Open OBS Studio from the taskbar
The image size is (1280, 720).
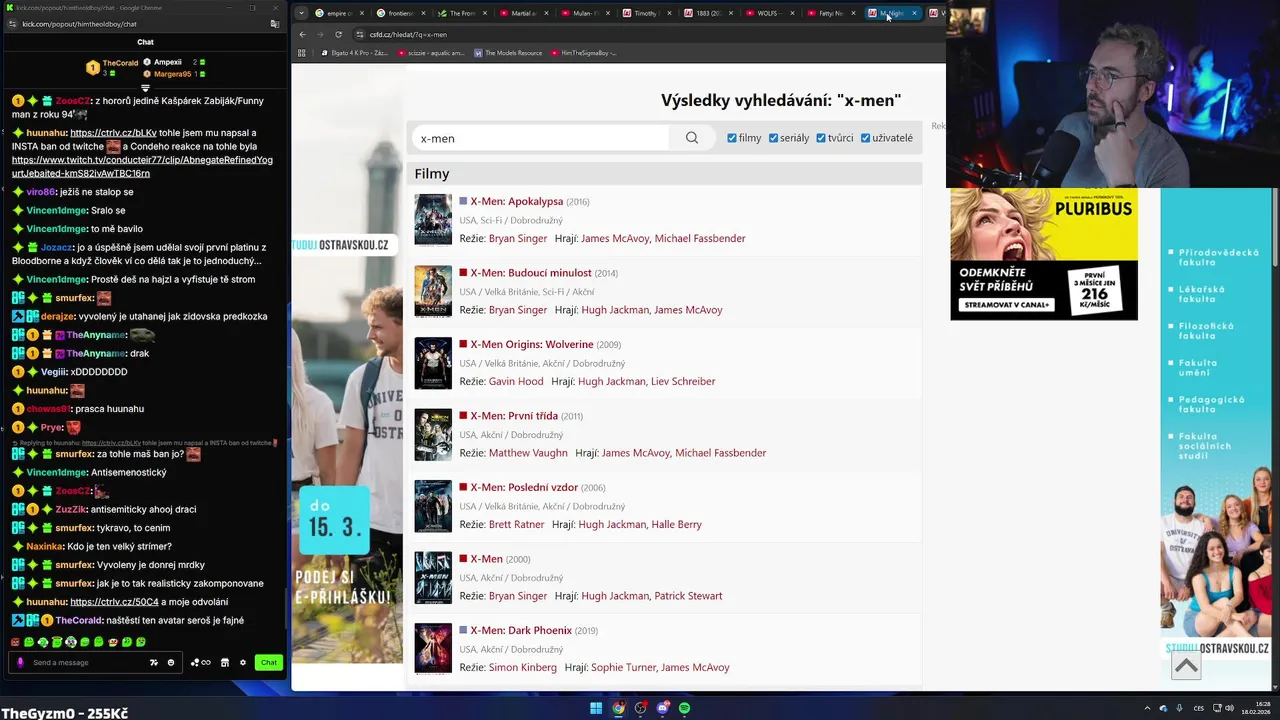click(x=641, y=708)
